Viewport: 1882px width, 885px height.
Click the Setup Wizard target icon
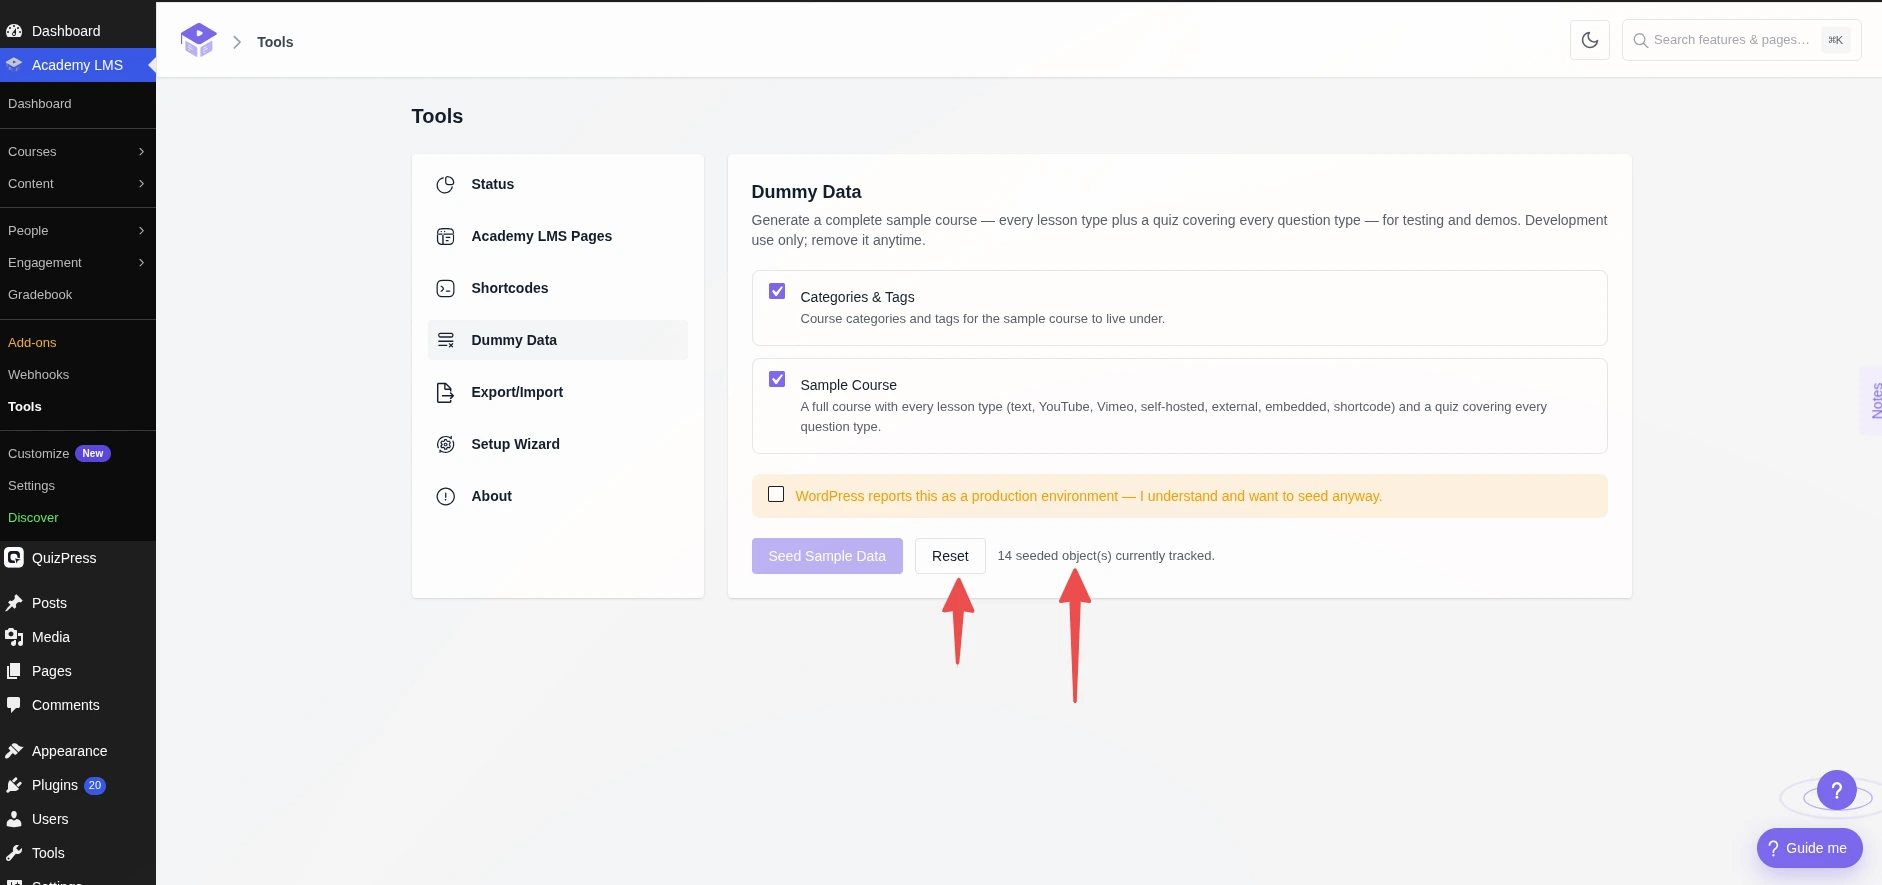446,444
